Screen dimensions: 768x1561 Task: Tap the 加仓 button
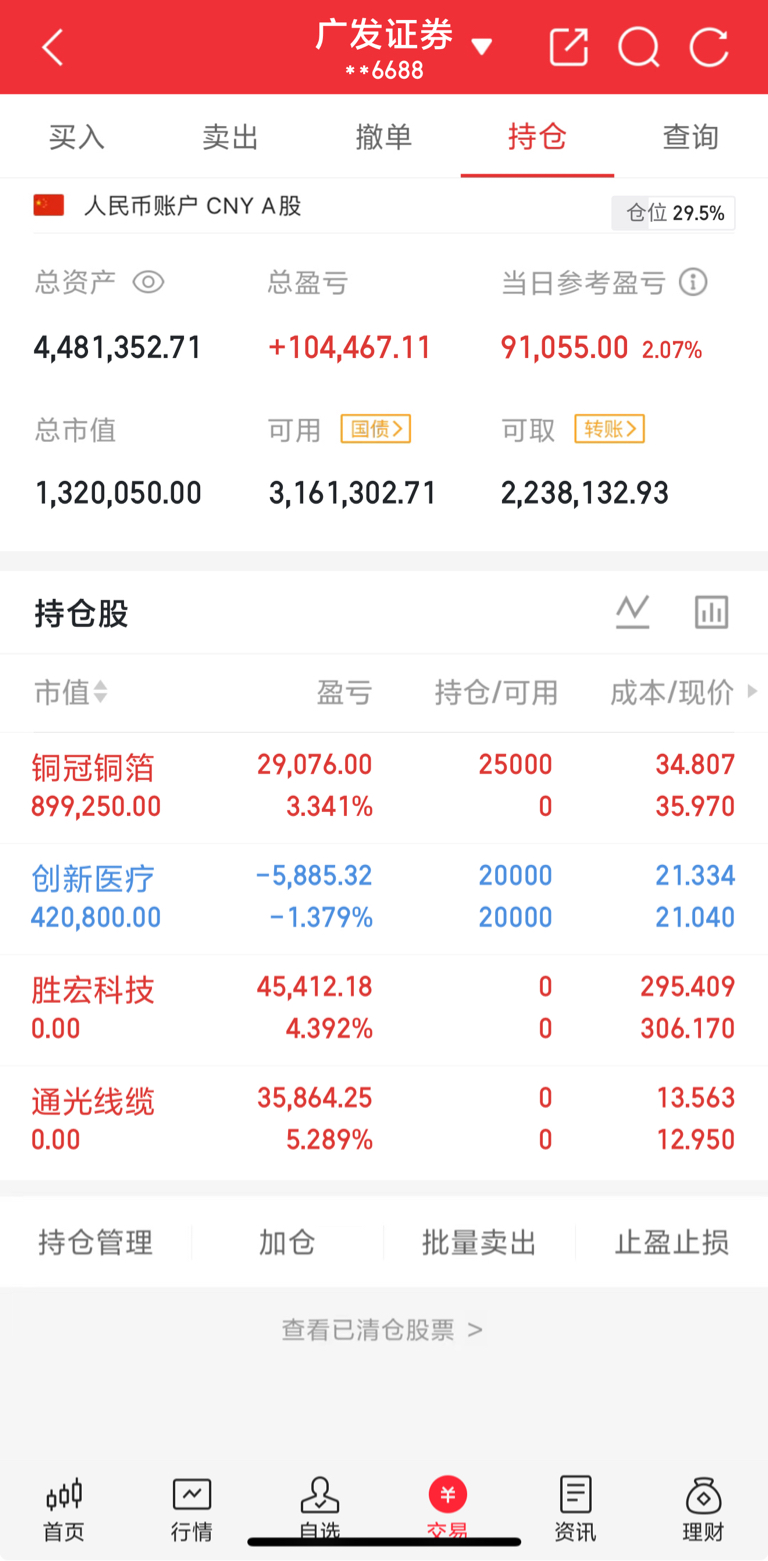[x=287, y=1243]
